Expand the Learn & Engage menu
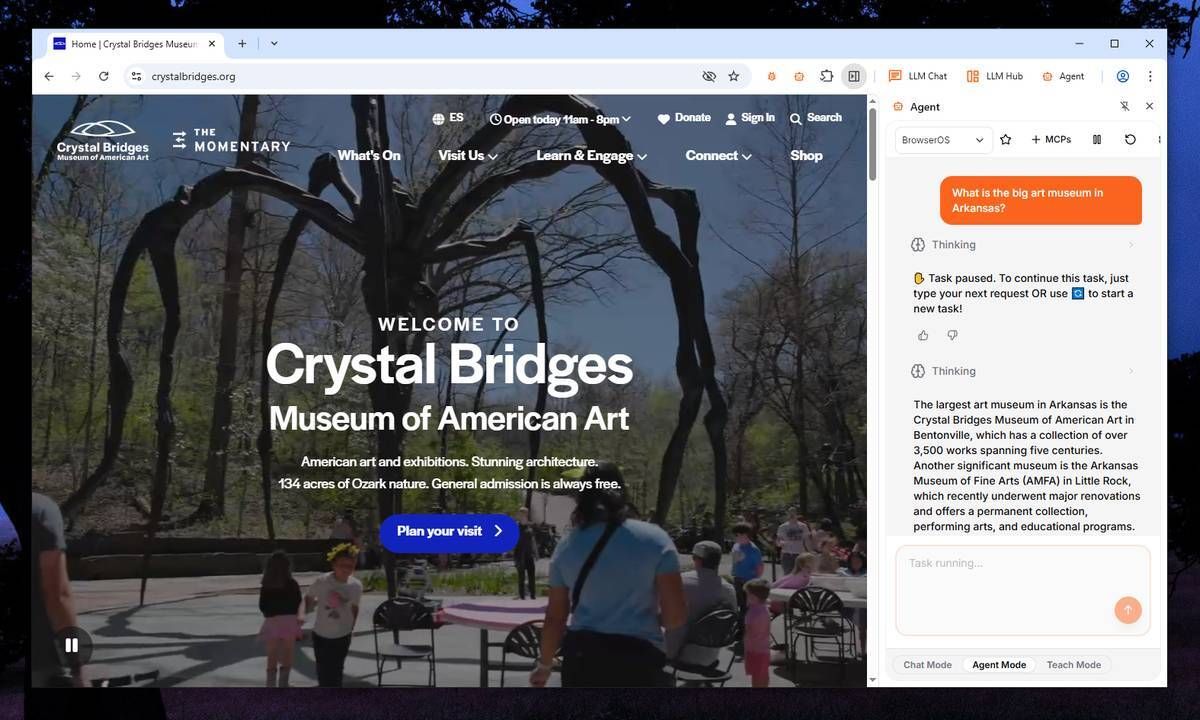The image size is (1200, 720). [x=592, y=155]
